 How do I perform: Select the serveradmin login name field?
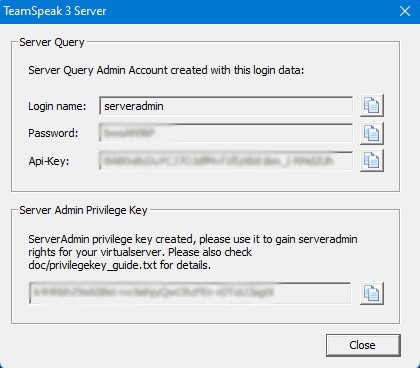(x=226, y=106)
